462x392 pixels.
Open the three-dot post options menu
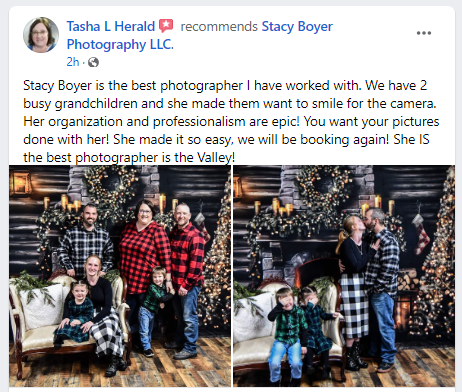pyautogui.click(x=424, y=33)
